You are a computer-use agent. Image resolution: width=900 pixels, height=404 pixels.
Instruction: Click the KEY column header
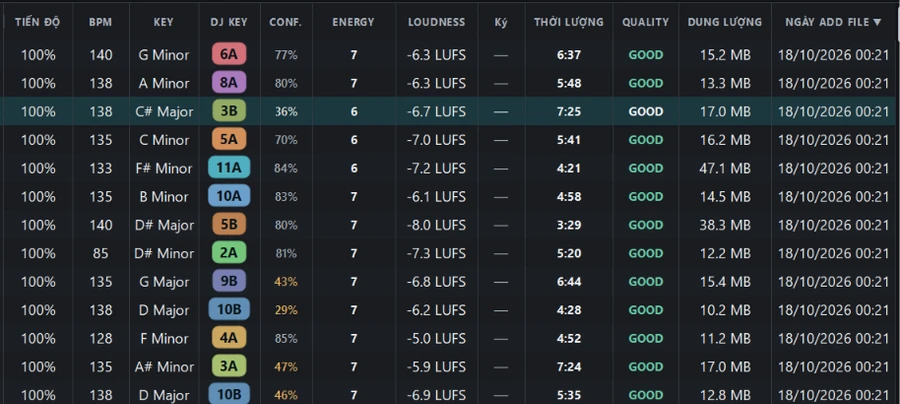click(x=164, y=22)
